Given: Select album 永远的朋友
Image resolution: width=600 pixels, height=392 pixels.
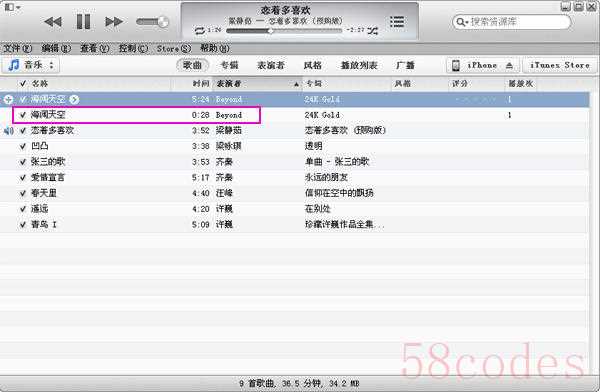Looking at the screenshot, I should pos(326,178).
